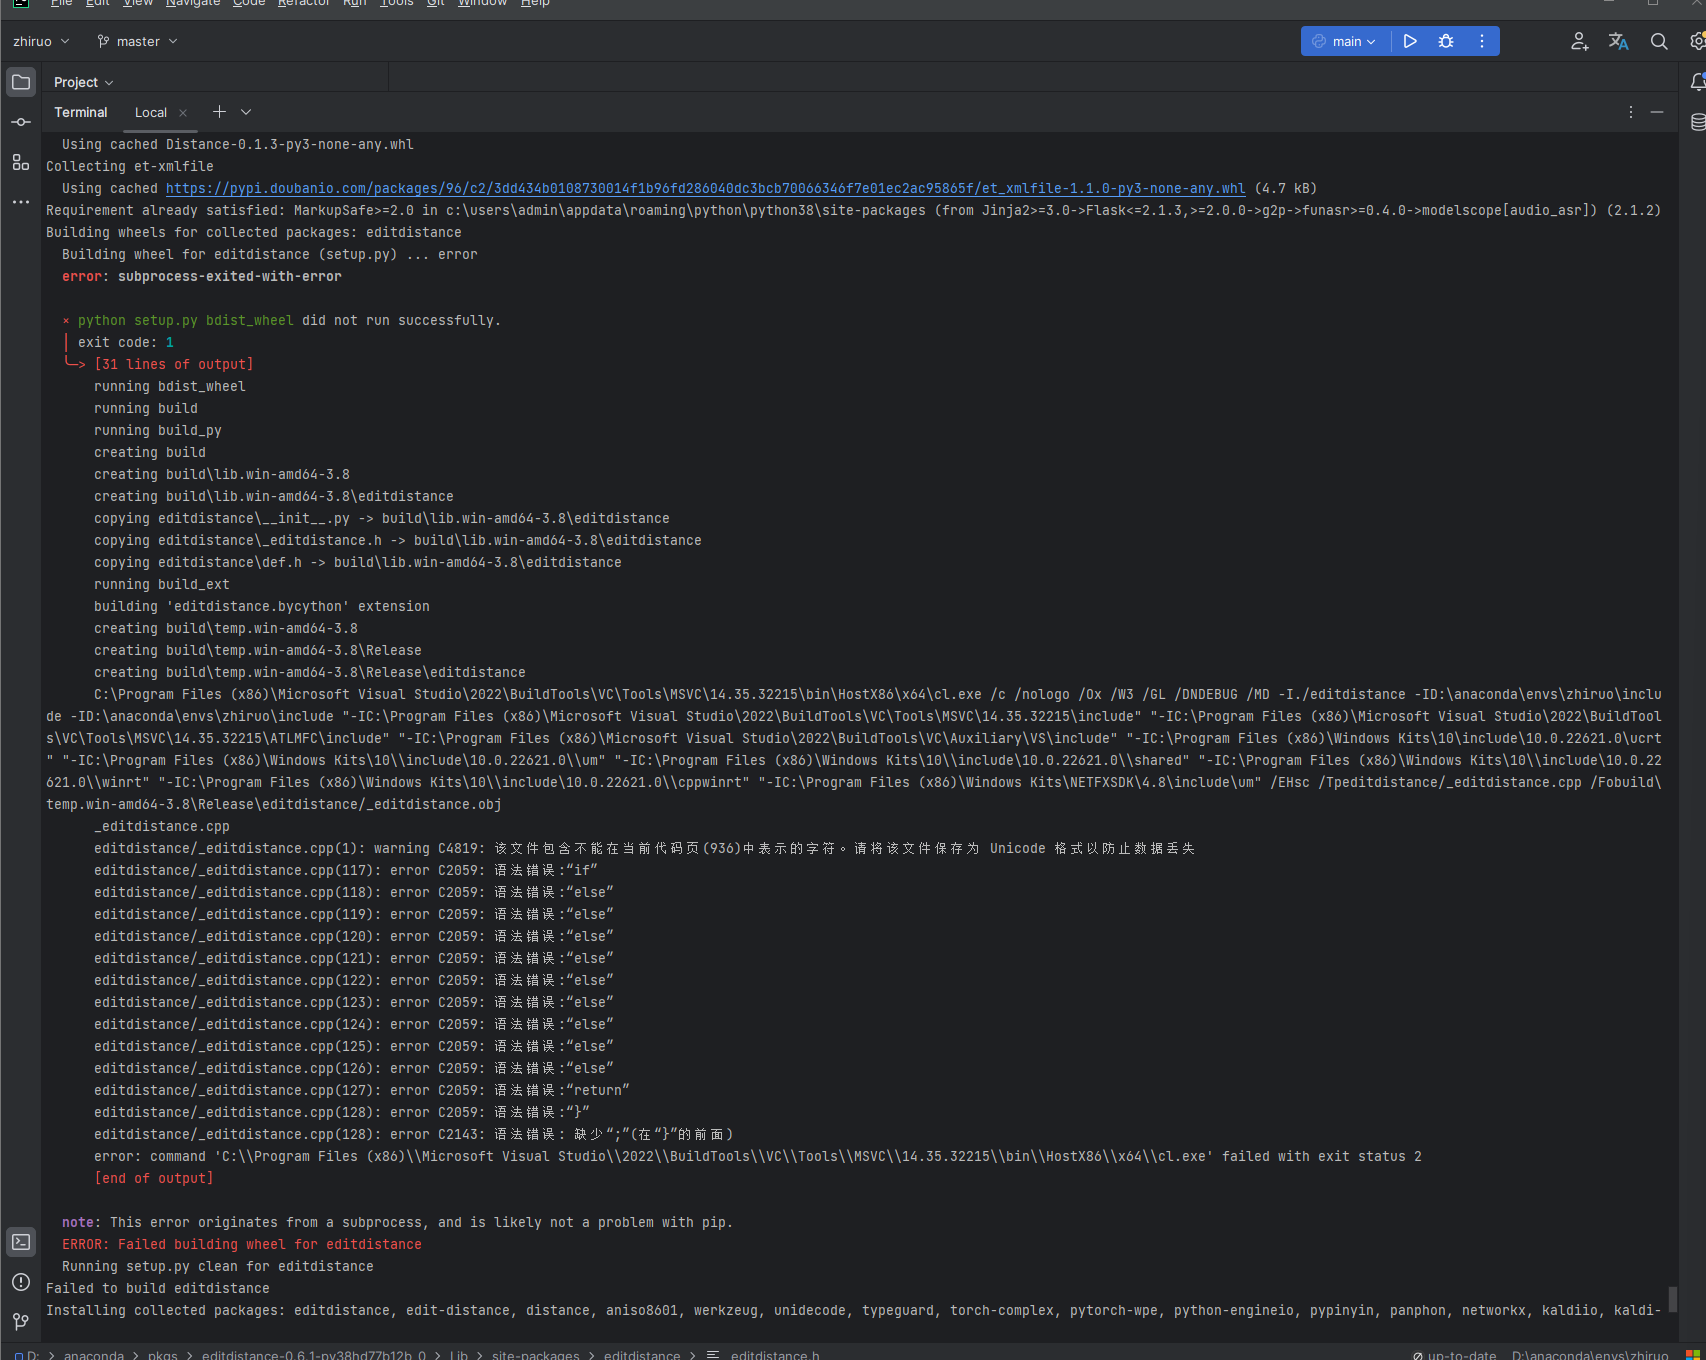
Task: Open the master branch dropdown
Action: [x=137, y=41]
